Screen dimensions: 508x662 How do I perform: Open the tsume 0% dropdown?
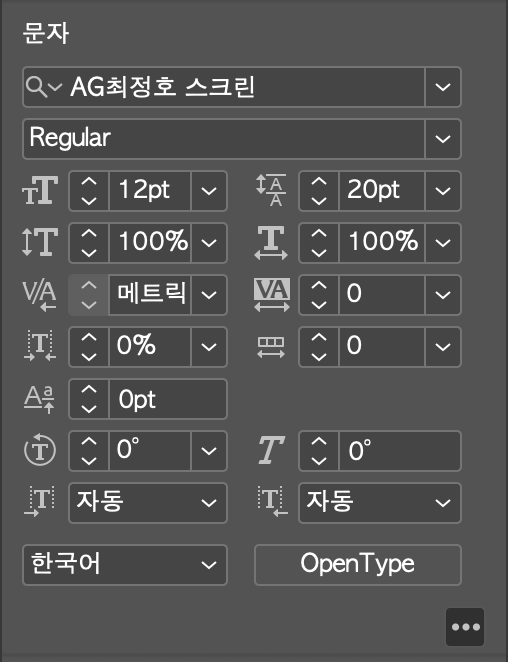point(209,347)
